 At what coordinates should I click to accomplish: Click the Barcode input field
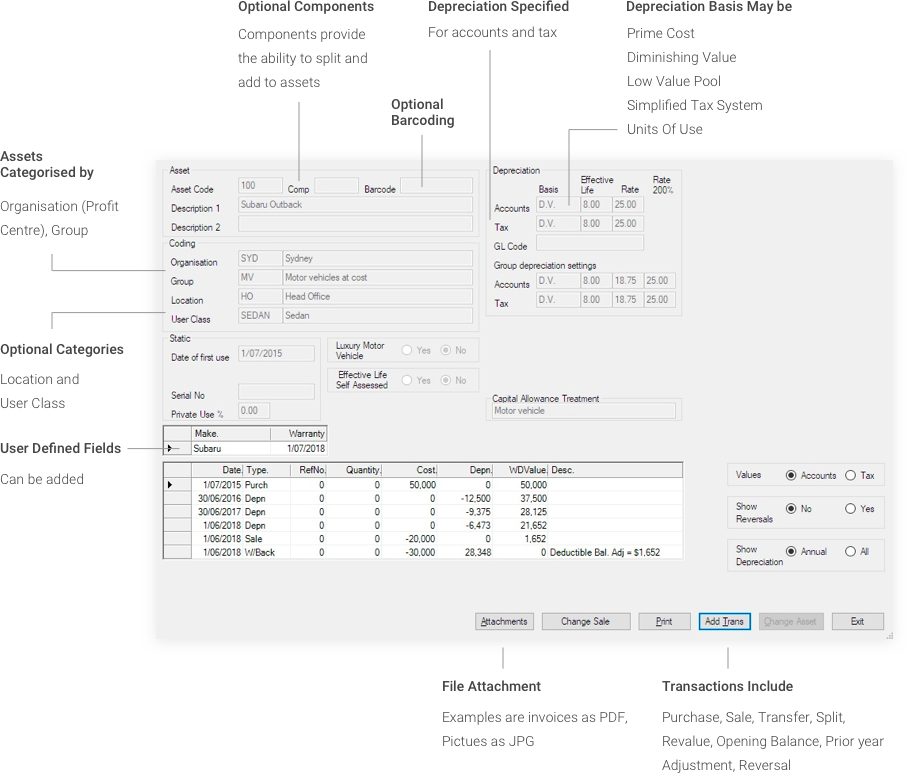tap(436, 185)
